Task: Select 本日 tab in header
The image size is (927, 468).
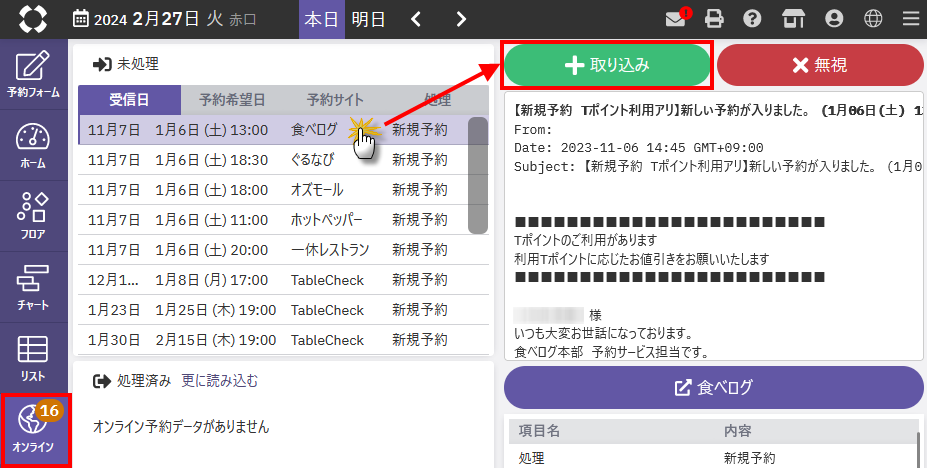Action: [322, 19]
